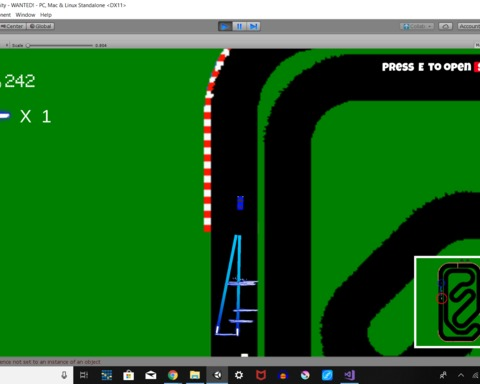Open the Help menu

click(x=46, y=15)
